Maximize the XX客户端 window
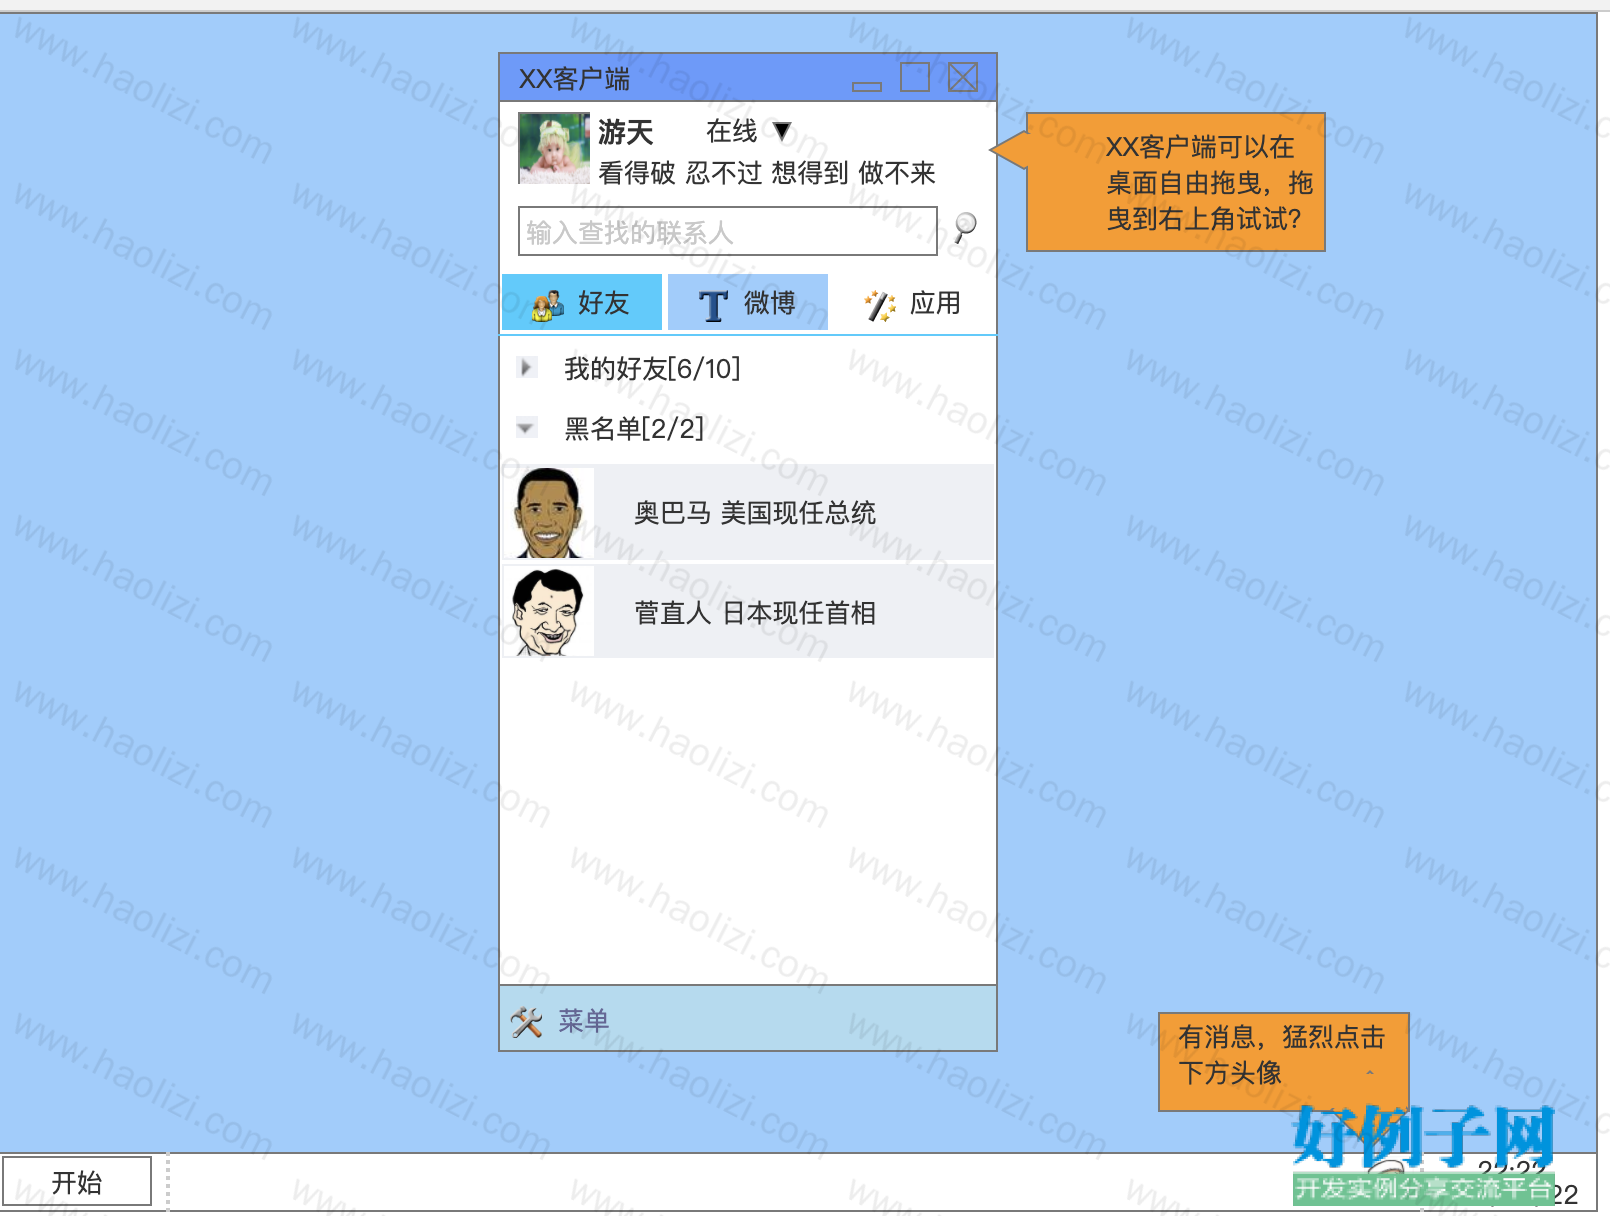The height and width of the screenshot is (1216, 1610). pyautogui.click(x=915, y=77)
